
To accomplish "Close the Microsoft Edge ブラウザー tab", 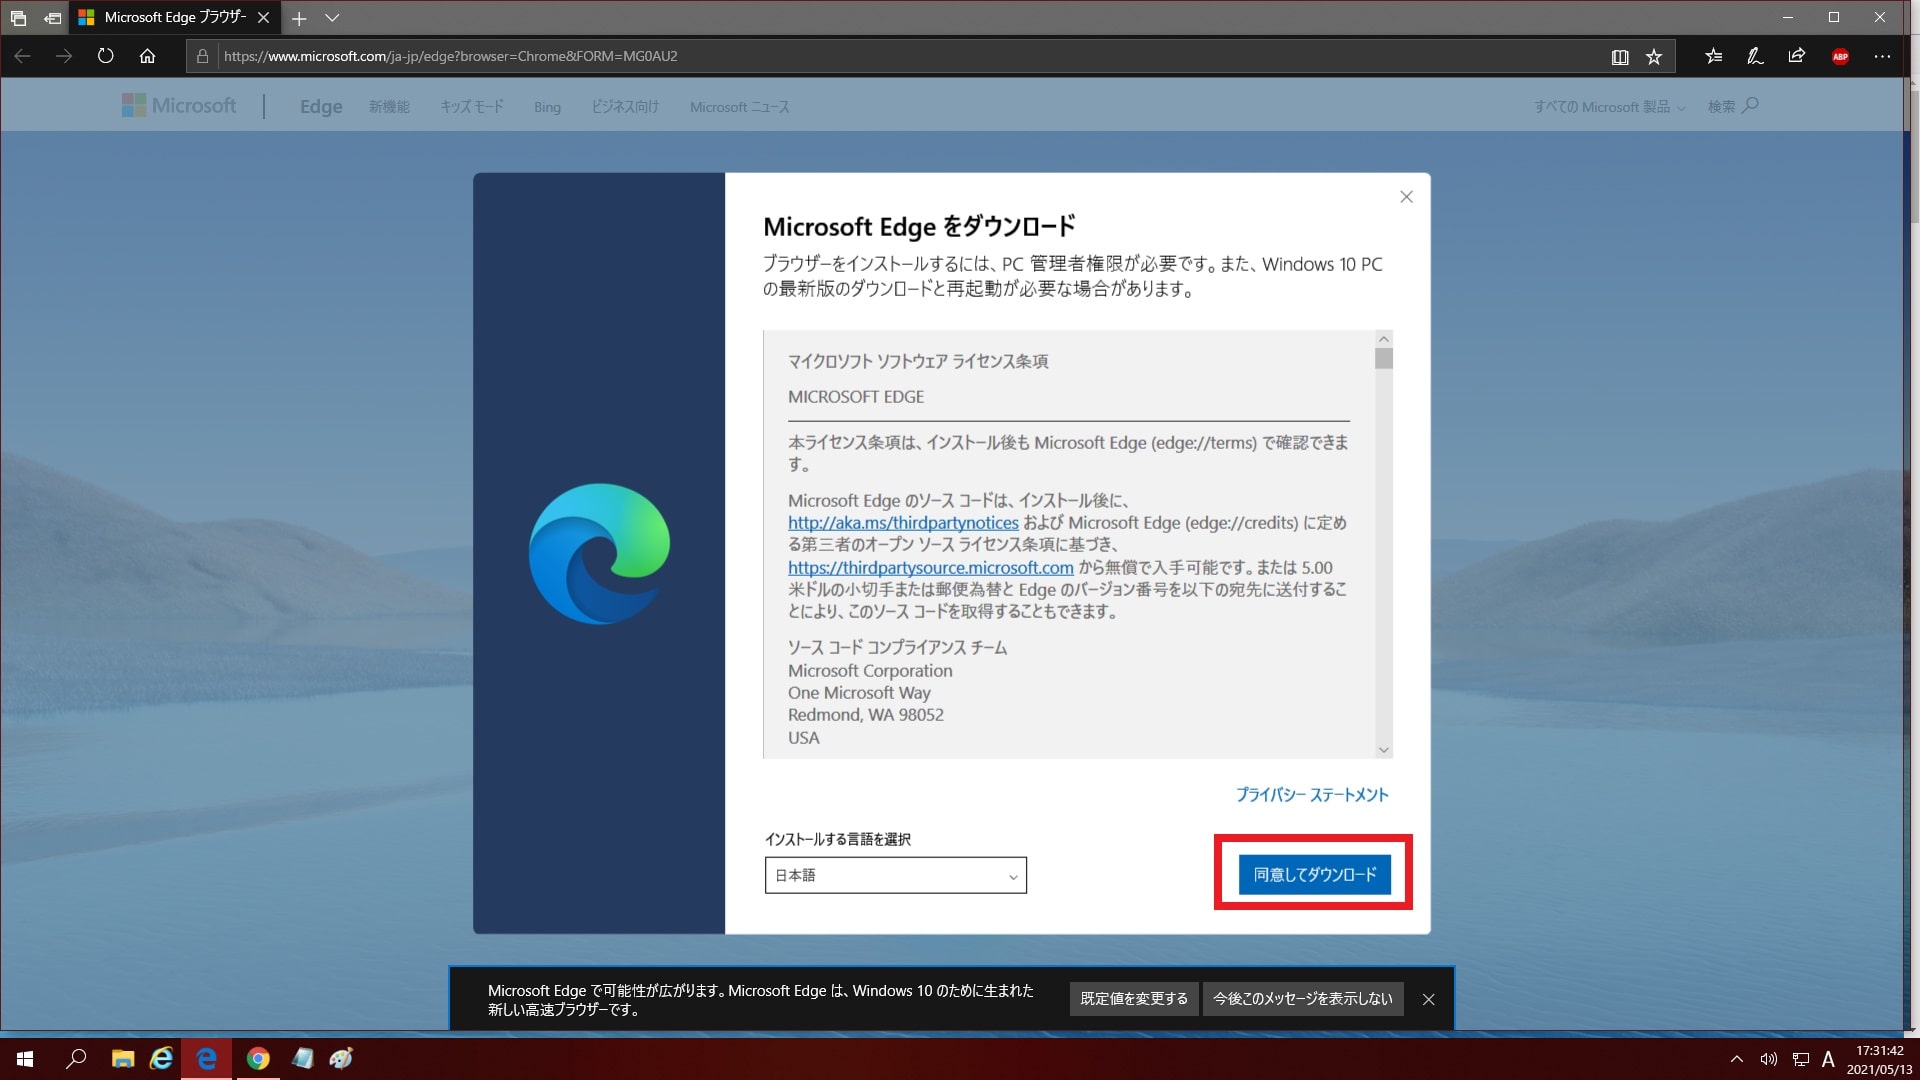I will coord(263,18).
